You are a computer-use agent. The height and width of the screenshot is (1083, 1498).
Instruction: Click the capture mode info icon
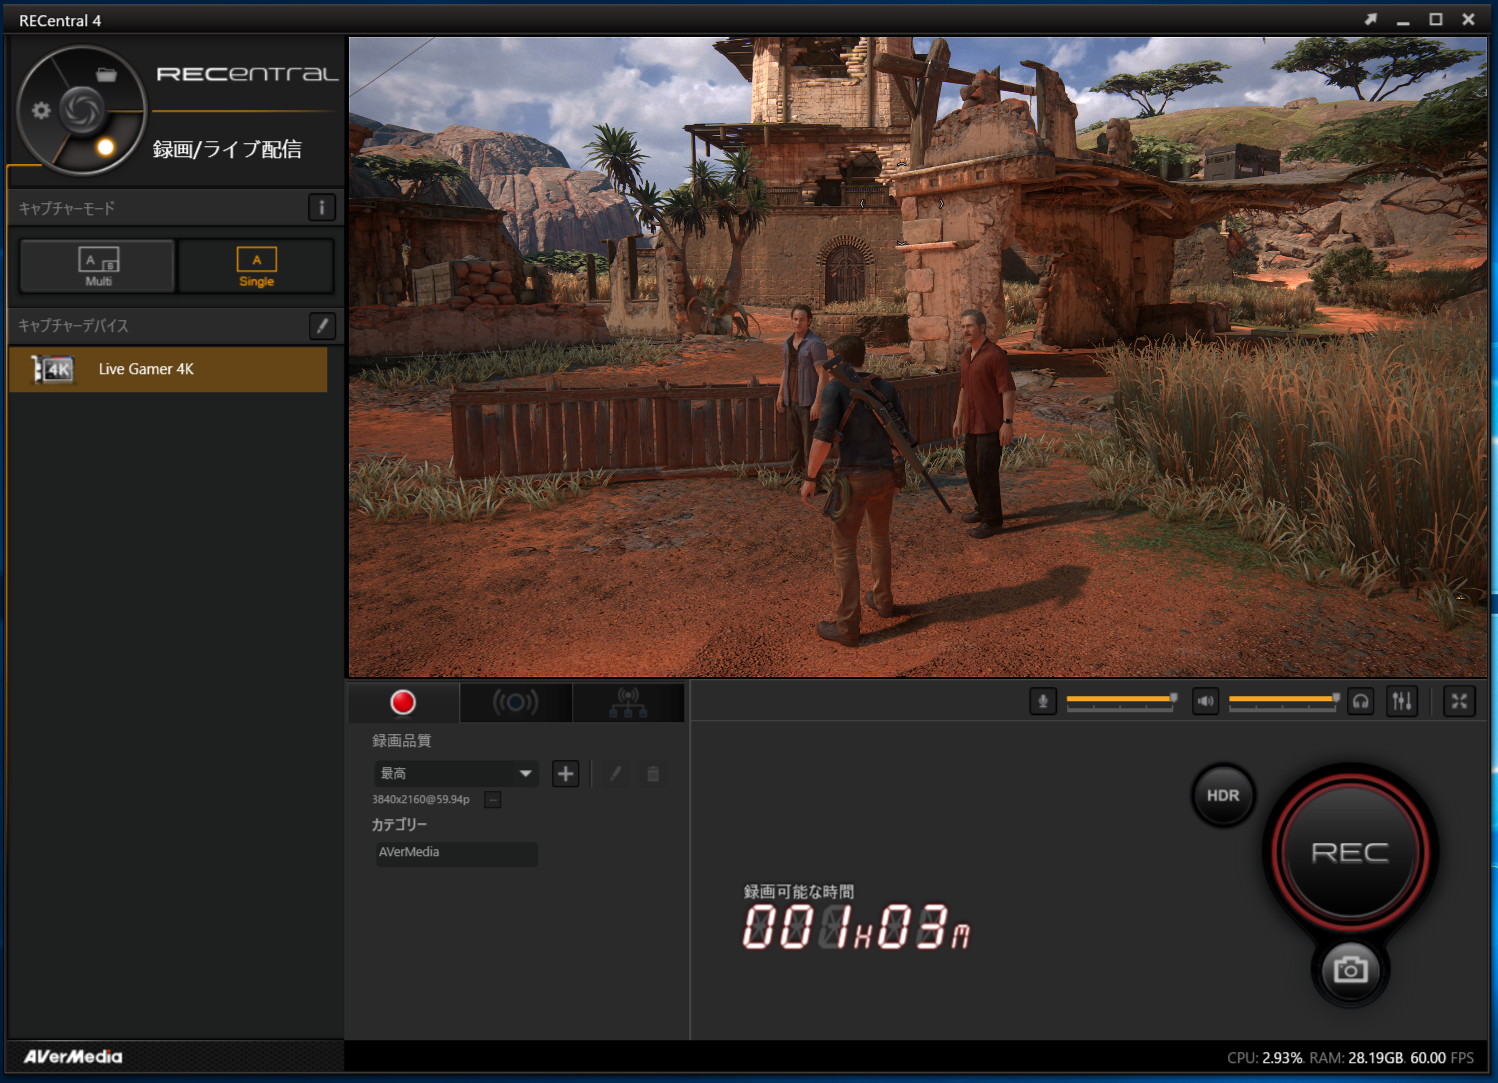[321, 208]
